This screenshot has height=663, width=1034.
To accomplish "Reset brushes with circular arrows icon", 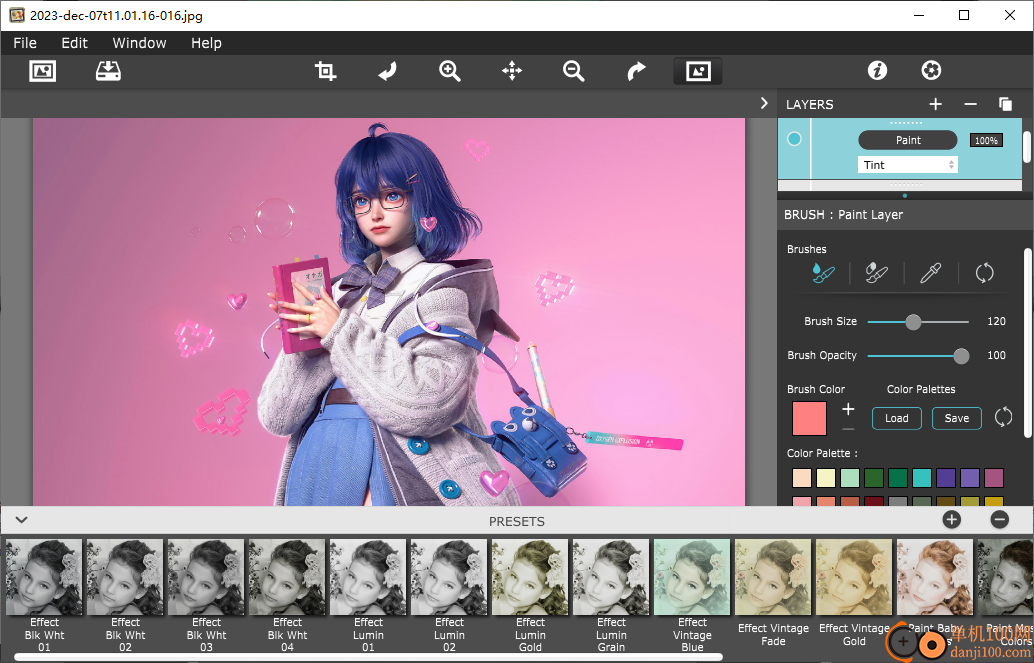I will tap(985, 272).
